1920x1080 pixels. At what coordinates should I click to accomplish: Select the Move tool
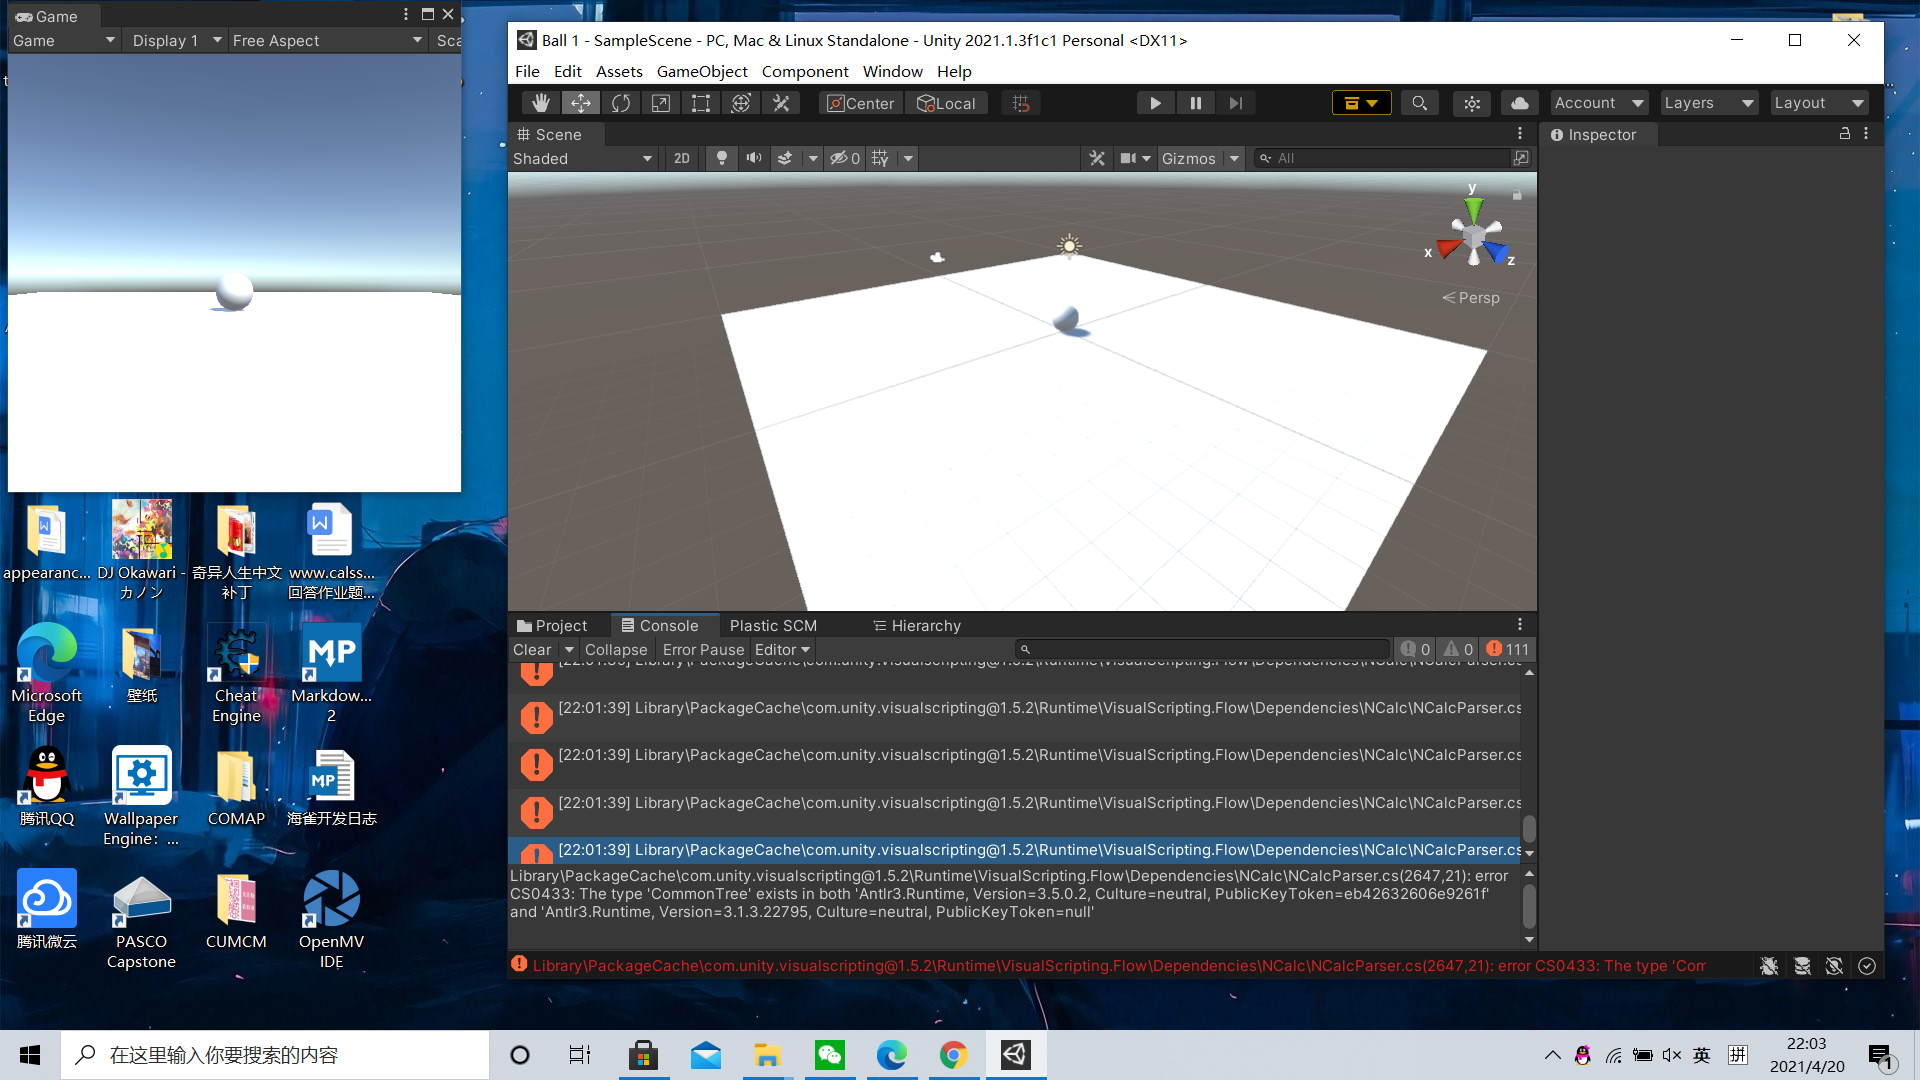(581, 103)
